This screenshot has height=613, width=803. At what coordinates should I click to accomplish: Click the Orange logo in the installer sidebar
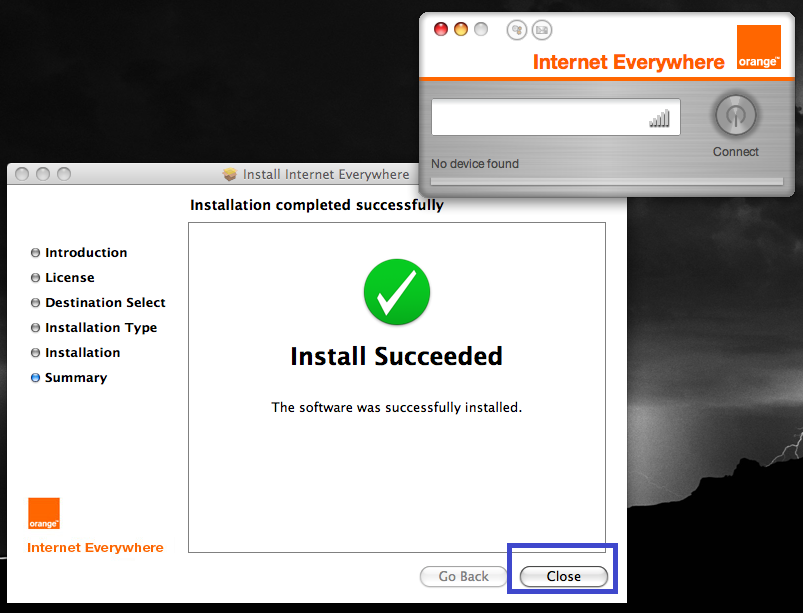click(44, 513)
